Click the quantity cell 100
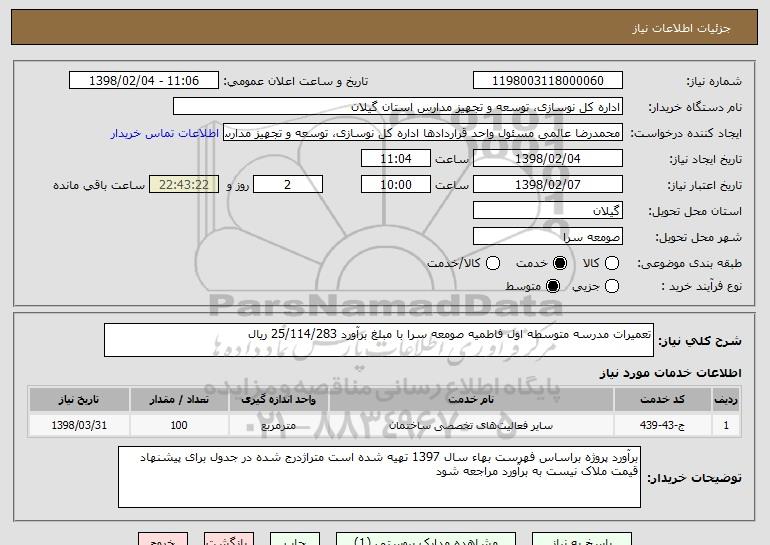770x545 pixels. click(x=179, y=425)
